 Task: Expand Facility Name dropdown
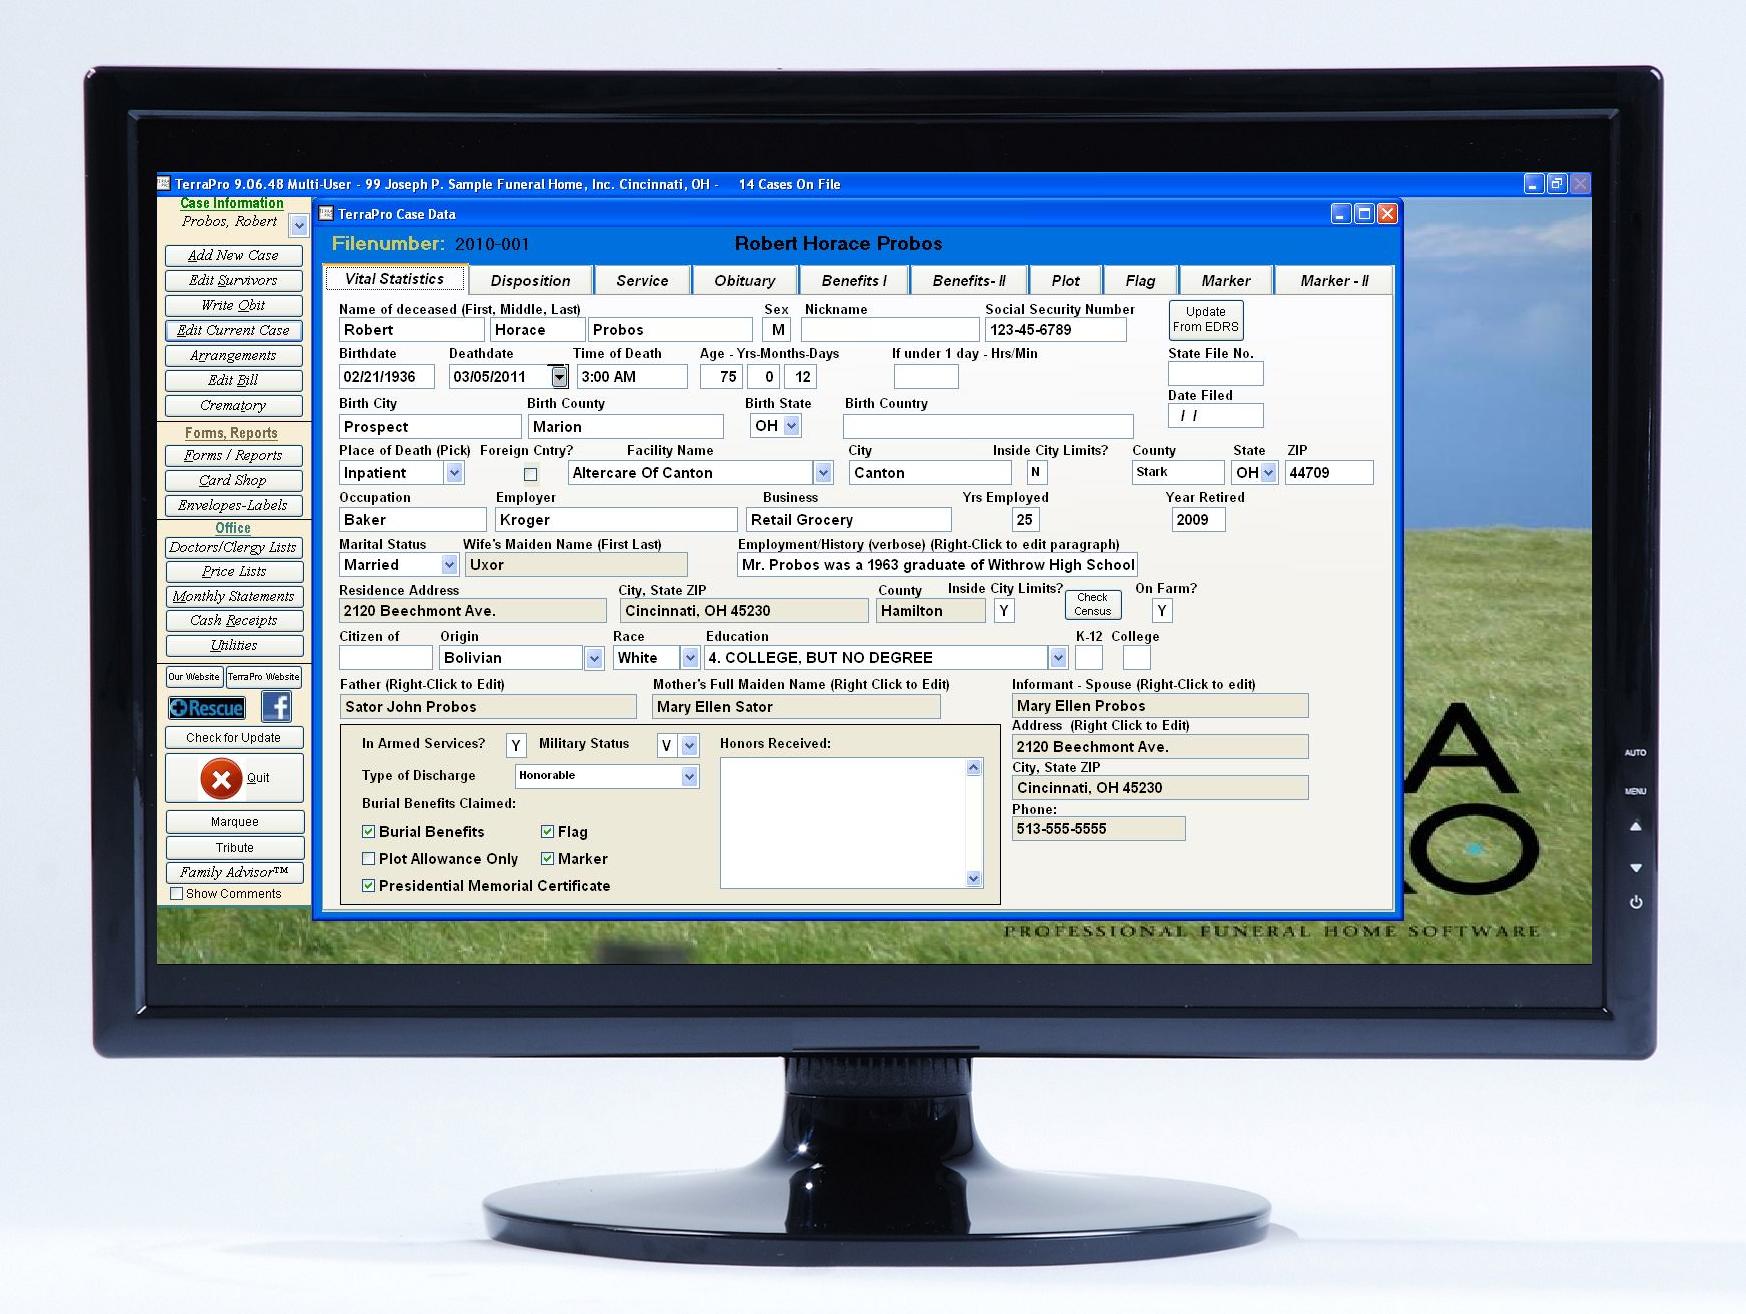tap(823, 473)
